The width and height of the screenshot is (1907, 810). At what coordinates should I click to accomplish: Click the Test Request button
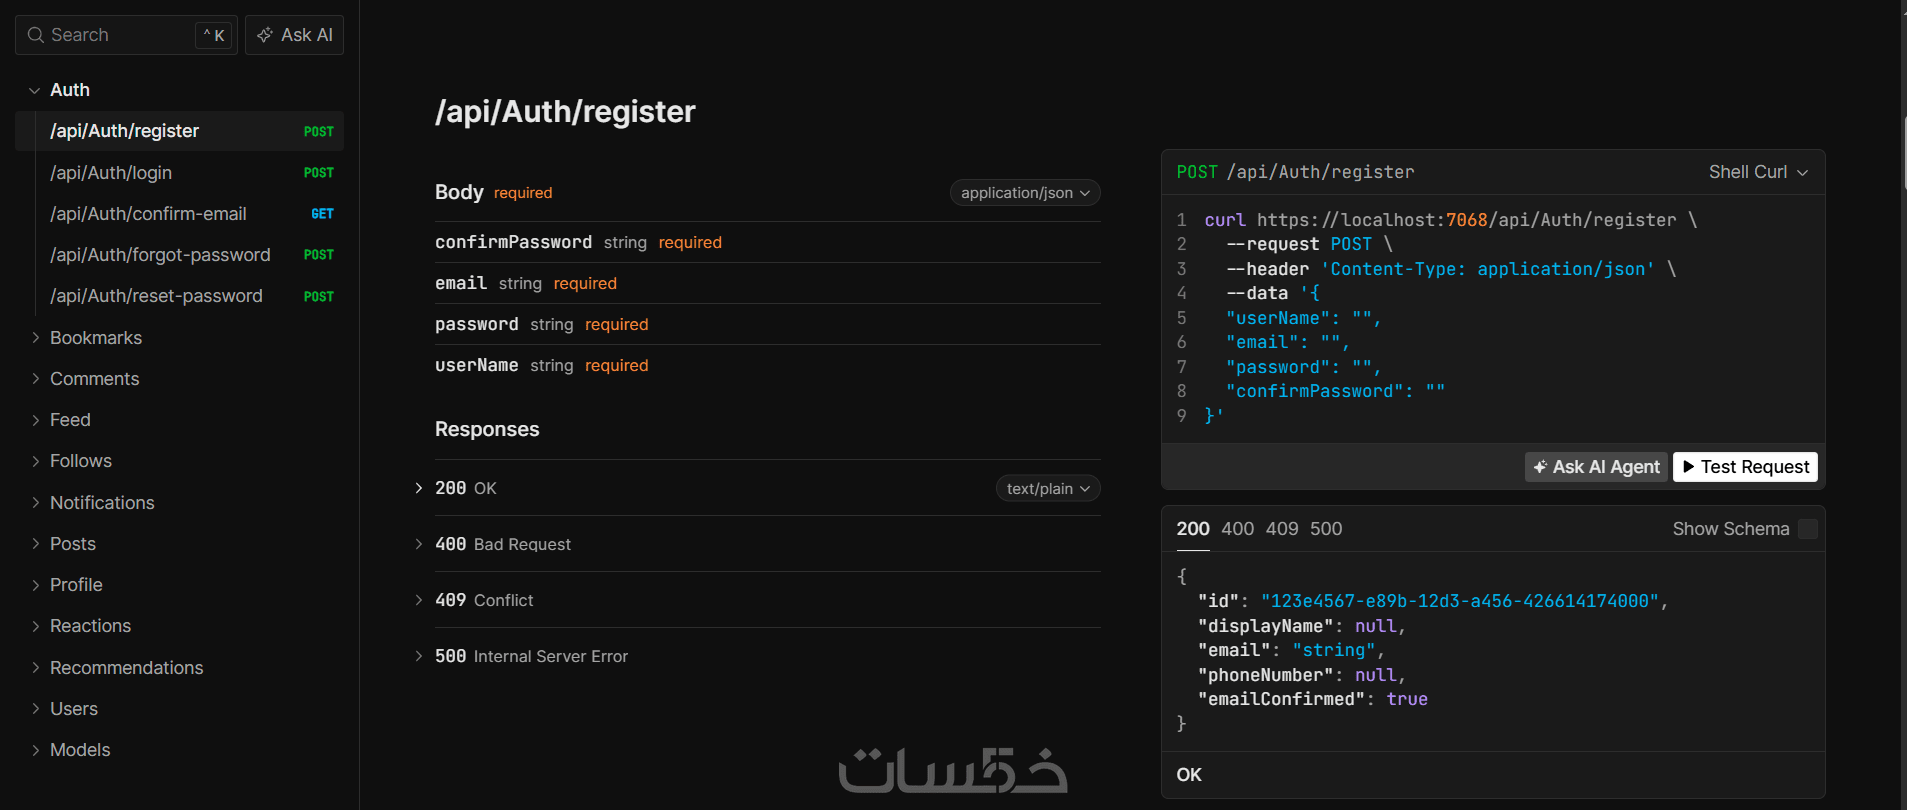click(1745, 467)
